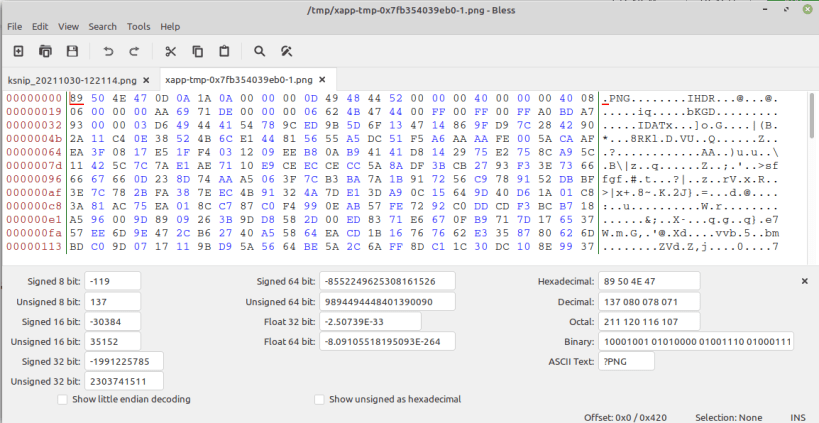Click the Octal value field
819x423 pixels.
[x=649, y=322]
